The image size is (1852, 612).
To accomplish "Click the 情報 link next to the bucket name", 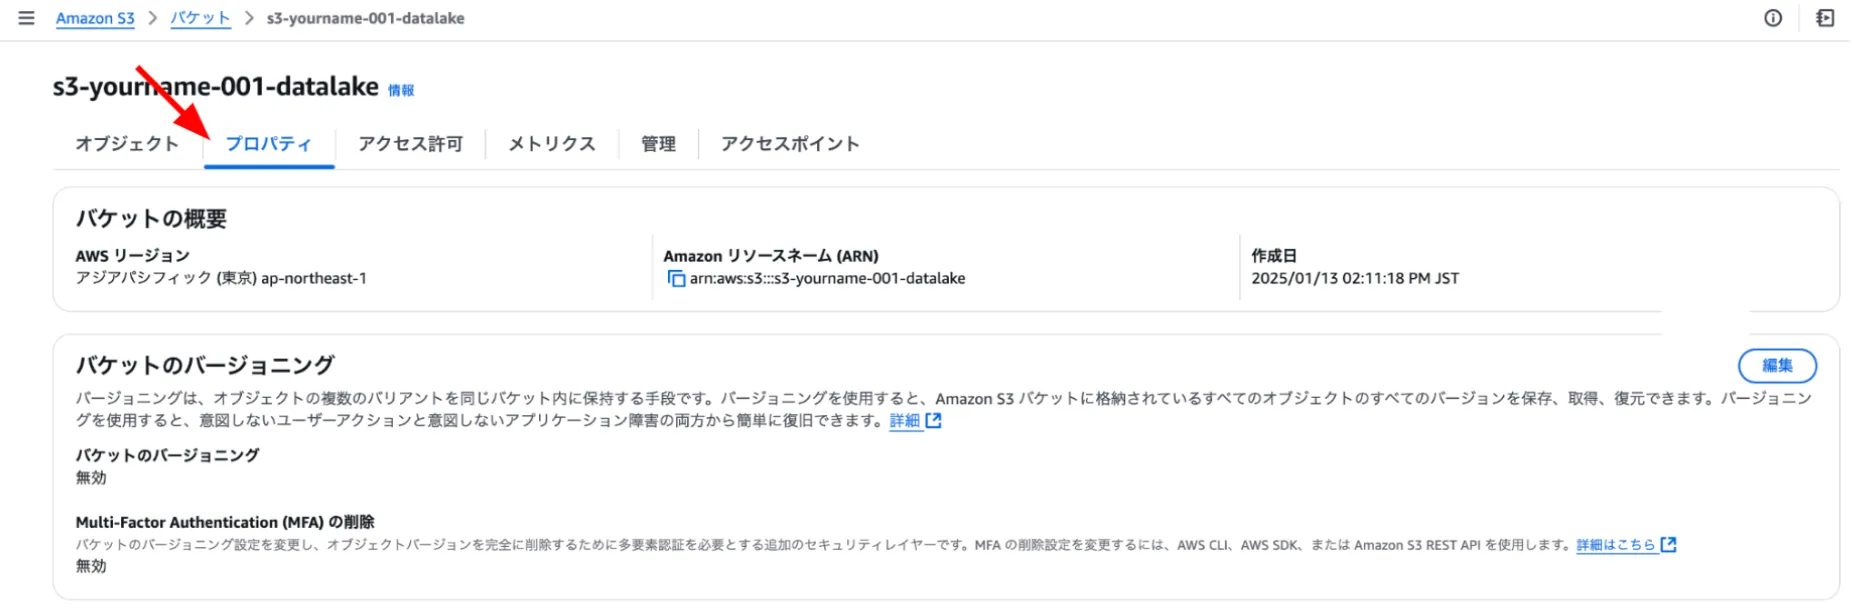I will pos(401,91).
